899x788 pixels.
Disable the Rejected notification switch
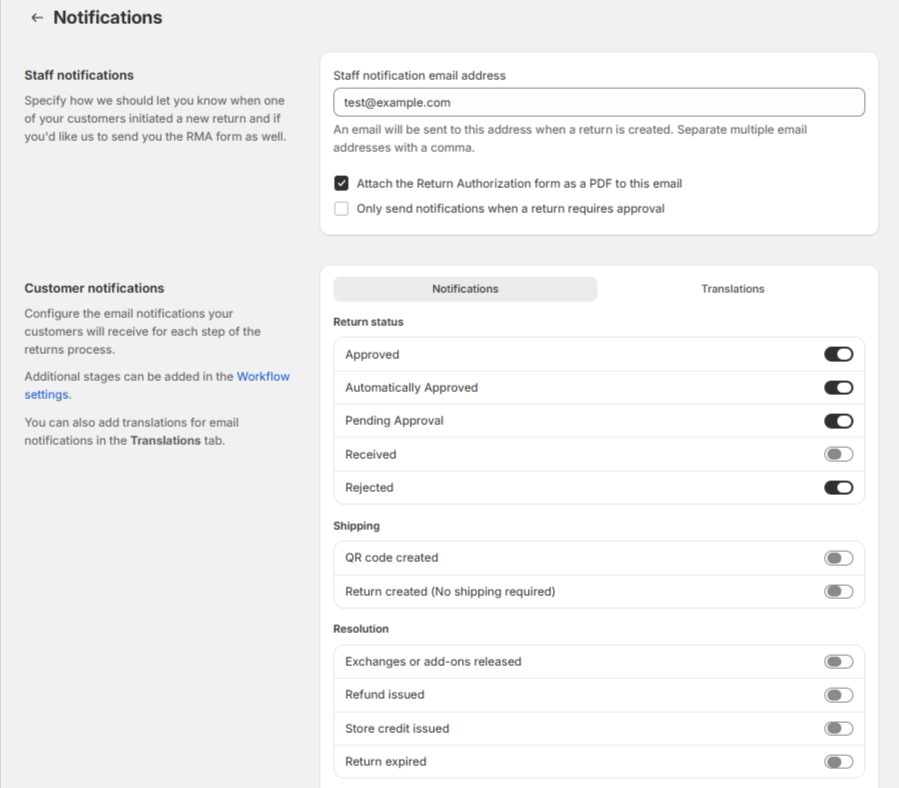(838, 488)
